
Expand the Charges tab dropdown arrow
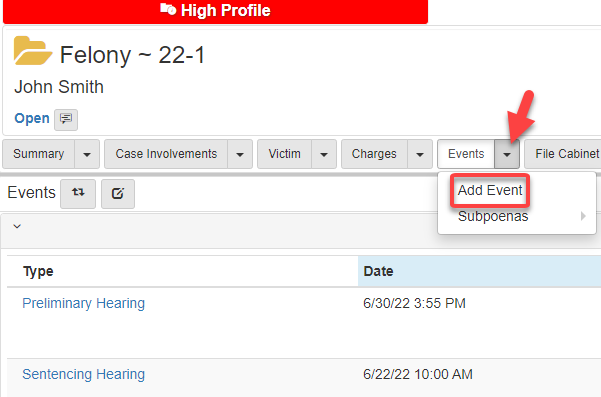(420, 154)
